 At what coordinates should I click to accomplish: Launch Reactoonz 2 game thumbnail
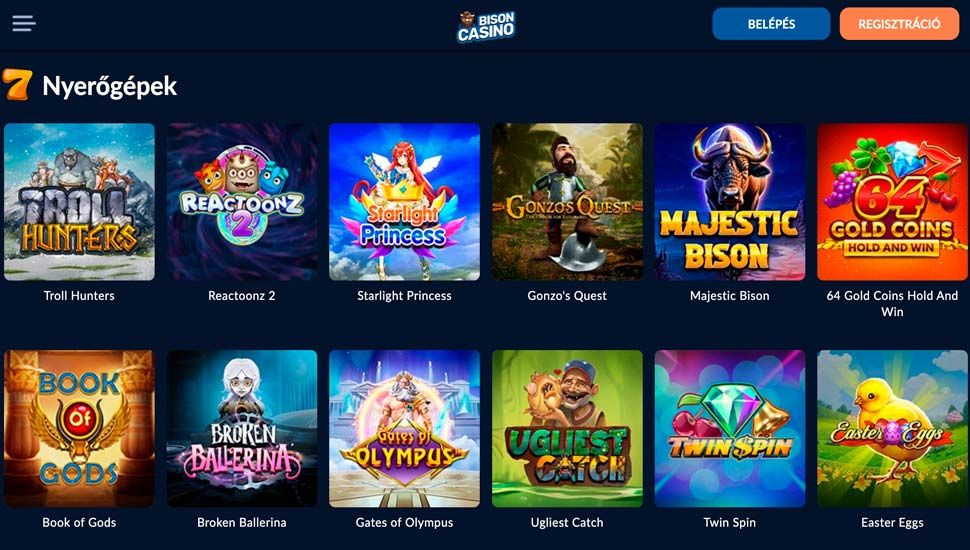pyautogui.click(x=242, y=202)
